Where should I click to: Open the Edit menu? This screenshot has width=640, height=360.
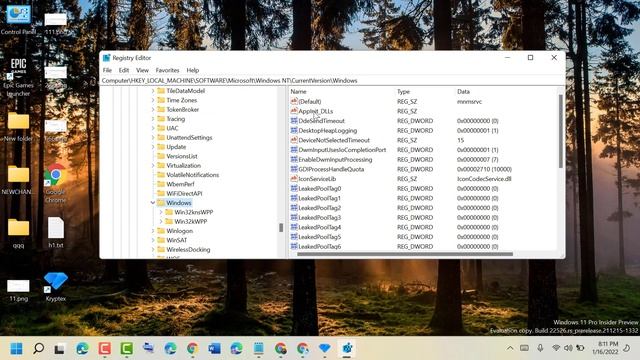tap(124, 70)
